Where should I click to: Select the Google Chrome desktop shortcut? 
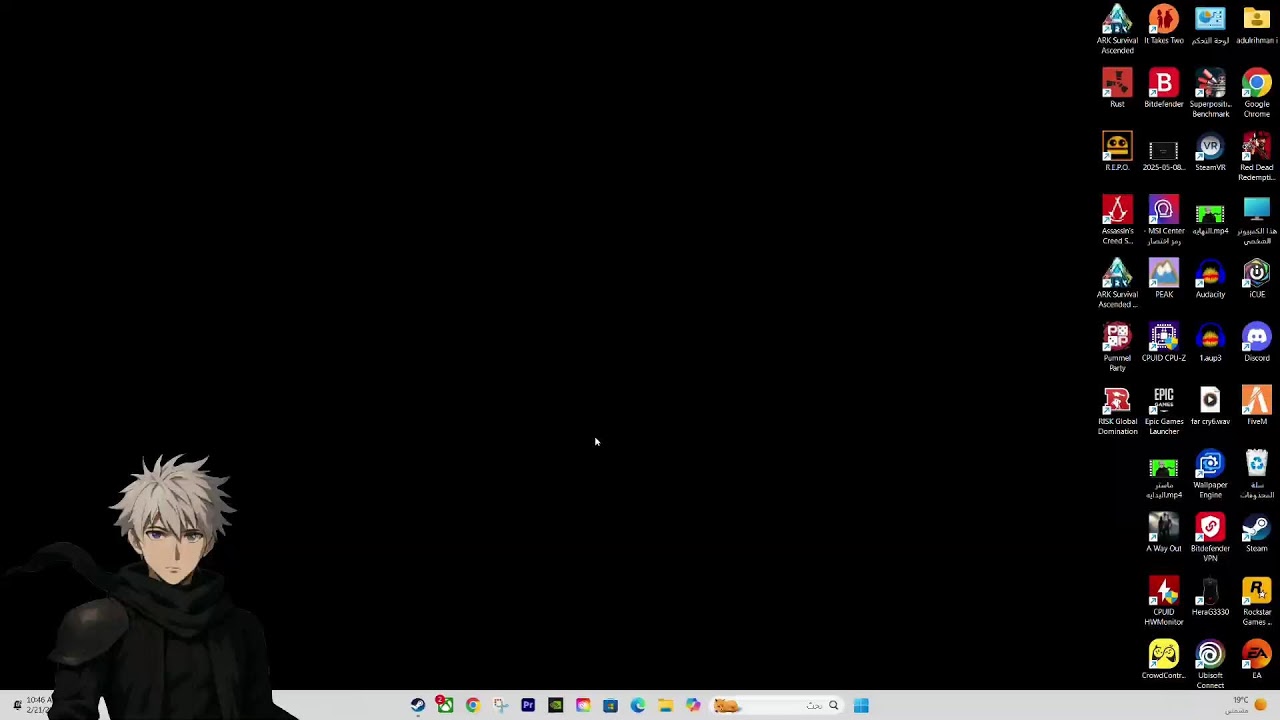1257,93
